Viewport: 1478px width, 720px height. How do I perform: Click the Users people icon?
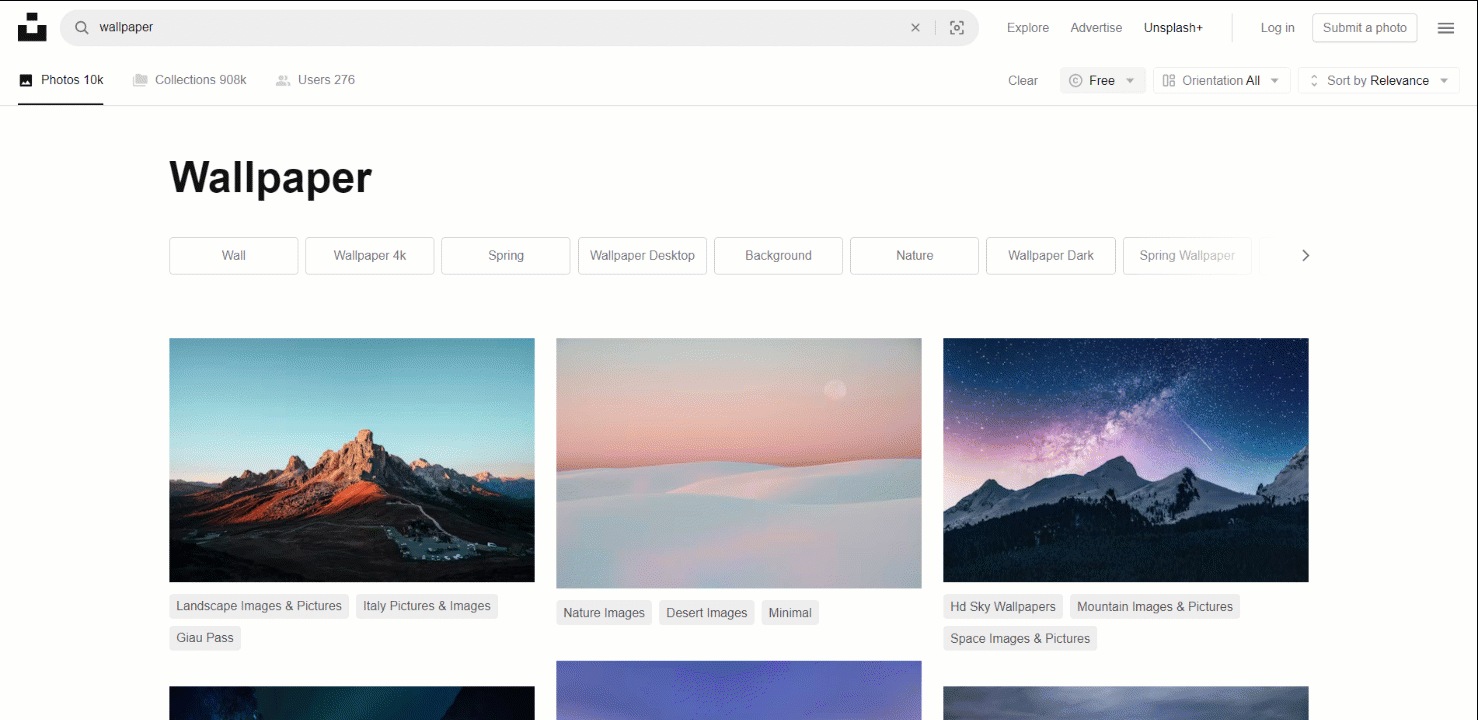(281, 79)
